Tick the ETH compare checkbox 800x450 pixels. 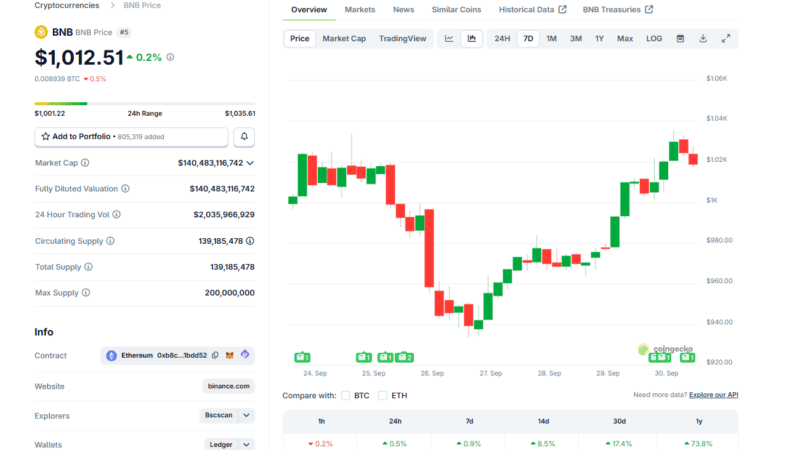coord(382,395)
